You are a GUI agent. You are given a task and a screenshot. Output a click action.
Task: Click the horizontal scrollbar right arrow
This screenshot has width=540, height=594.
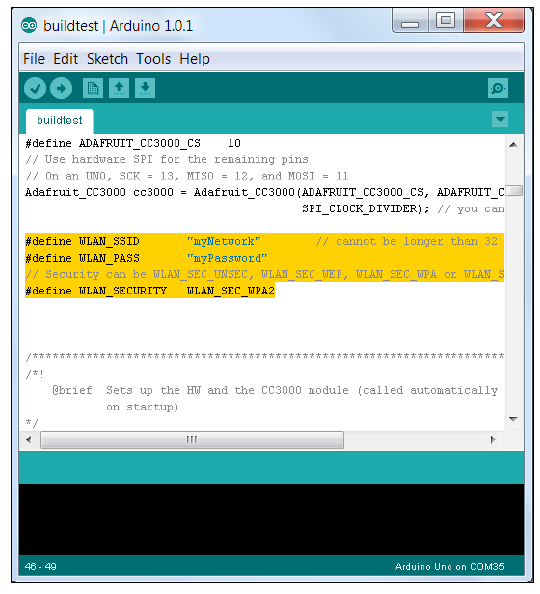pyautogui.click(x=493, y=440)
